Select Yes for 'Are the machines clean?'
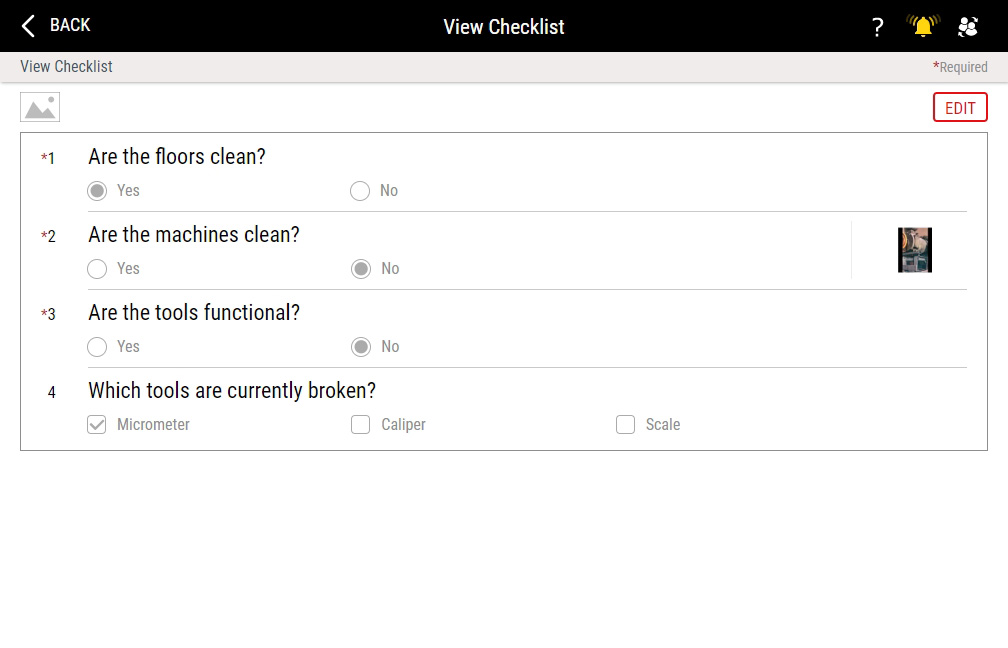Image resolution: width=1008 pixels, height=648 pixels. (97, 268)
